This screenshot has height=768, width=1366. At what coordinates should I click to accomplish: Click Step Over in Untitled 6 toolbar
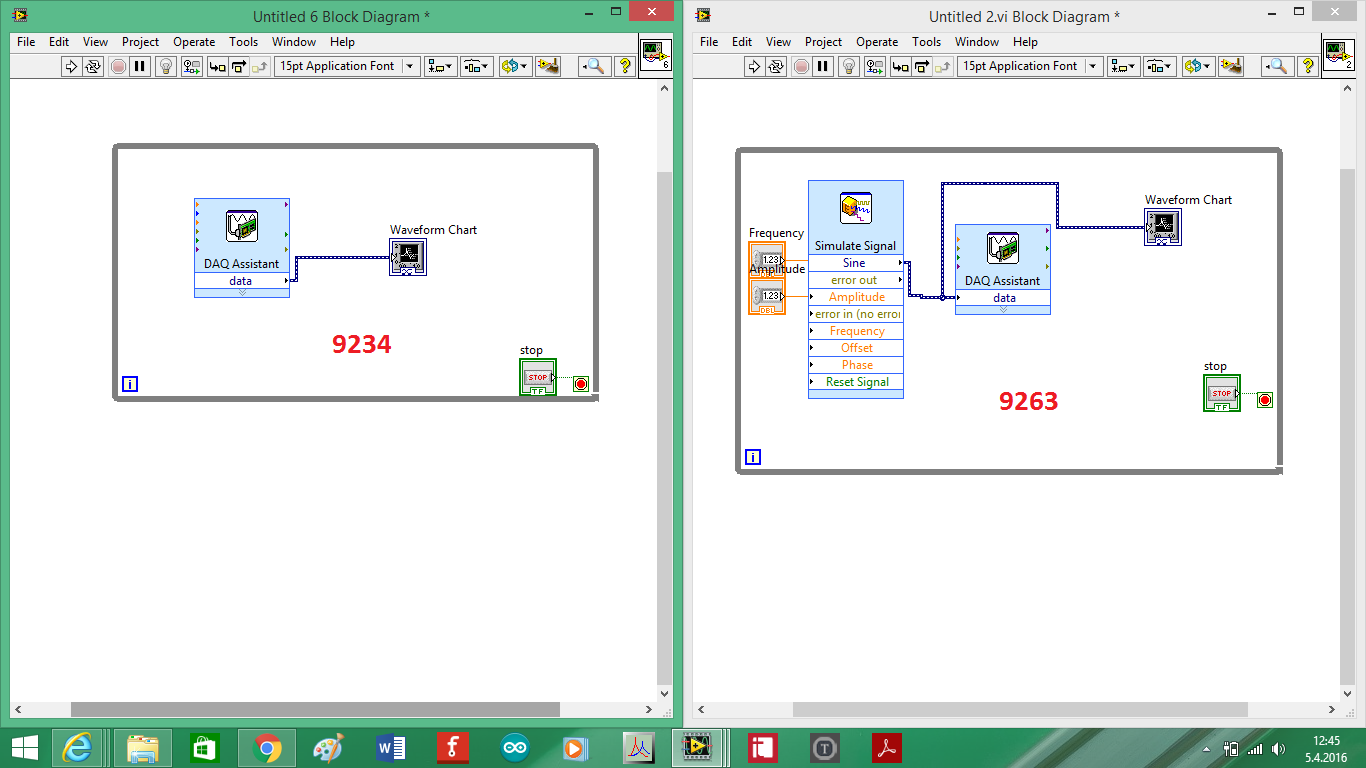(x=239, y=66)
